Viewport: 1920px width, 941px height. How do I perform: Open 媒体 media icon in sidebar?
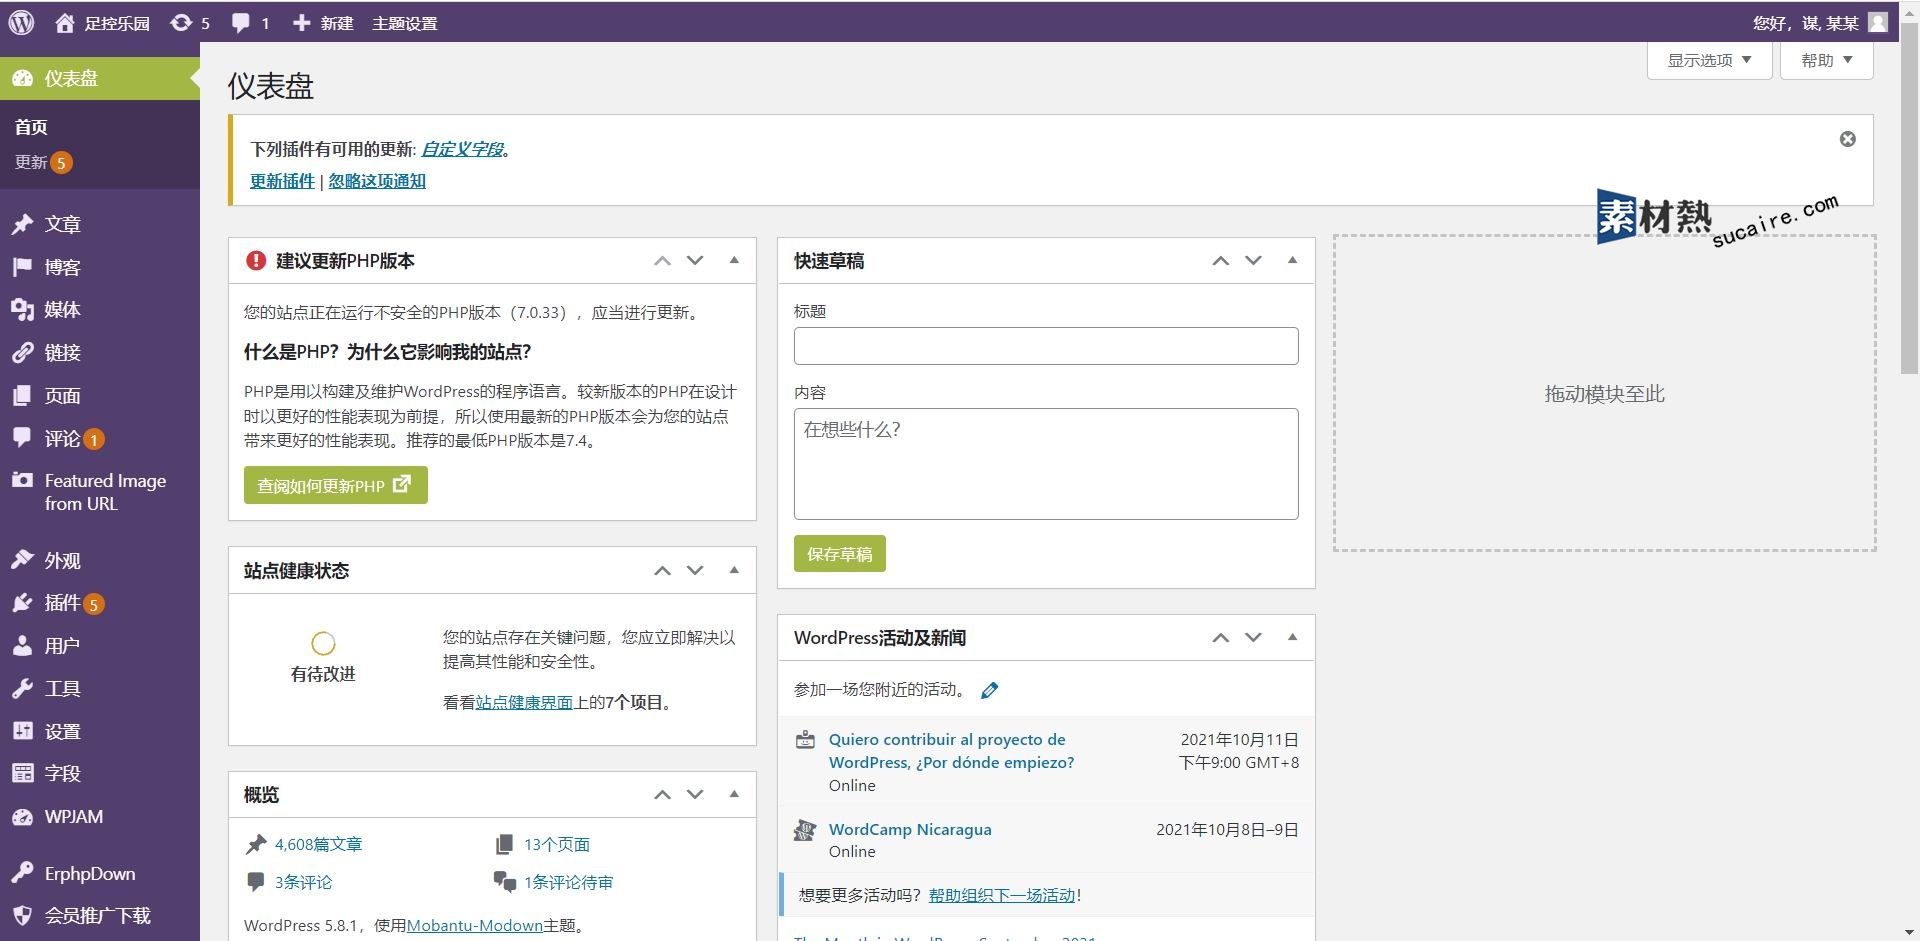click(x=22, y=310)
